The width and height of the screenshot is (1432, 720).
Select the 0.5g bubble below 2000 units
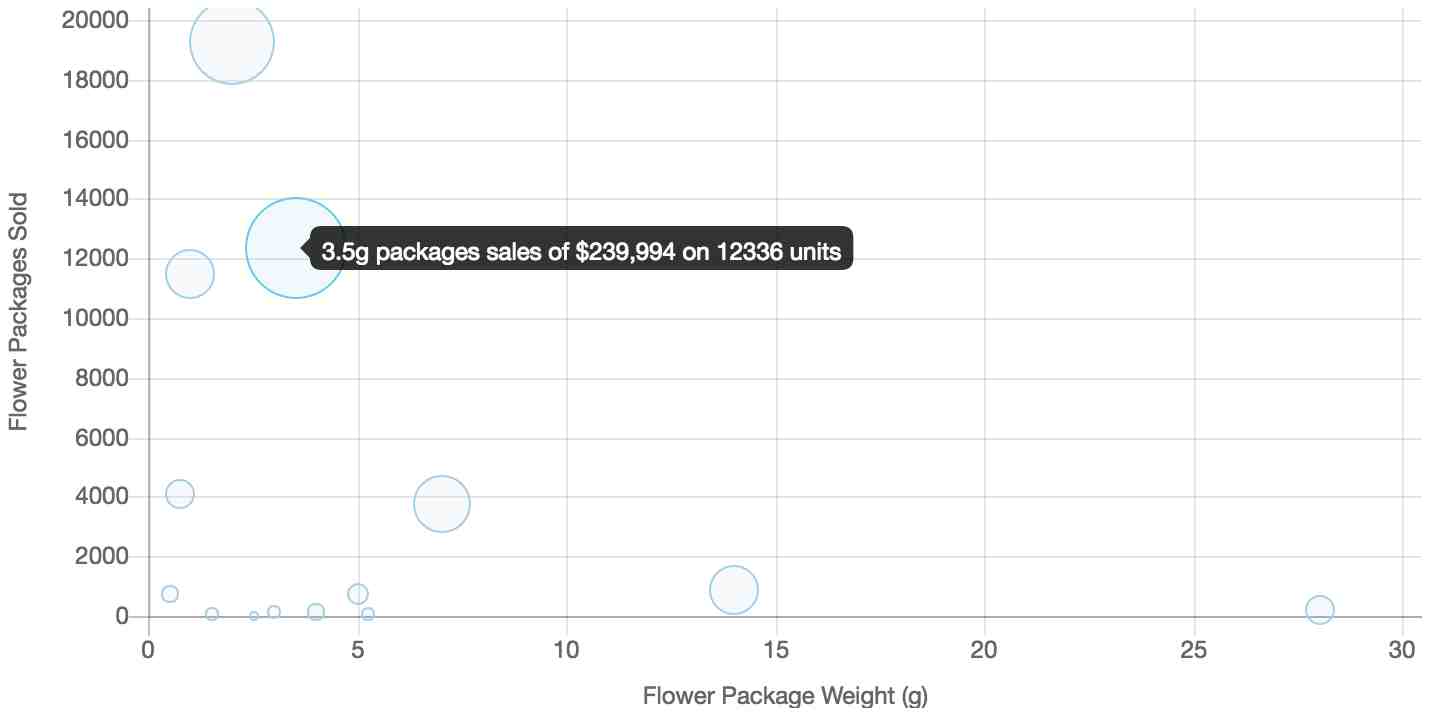pyautogui.click(x=170, y=594)
